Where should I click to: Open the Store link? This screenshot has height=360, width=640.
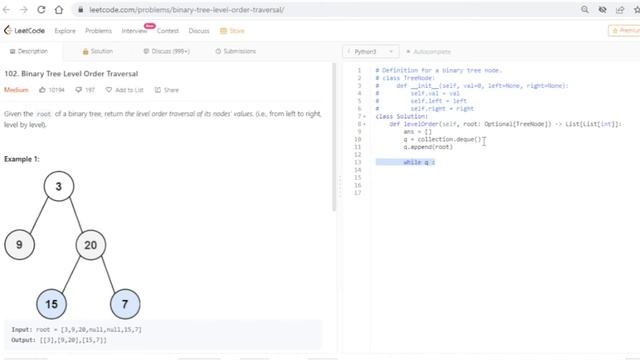[232, 31]
